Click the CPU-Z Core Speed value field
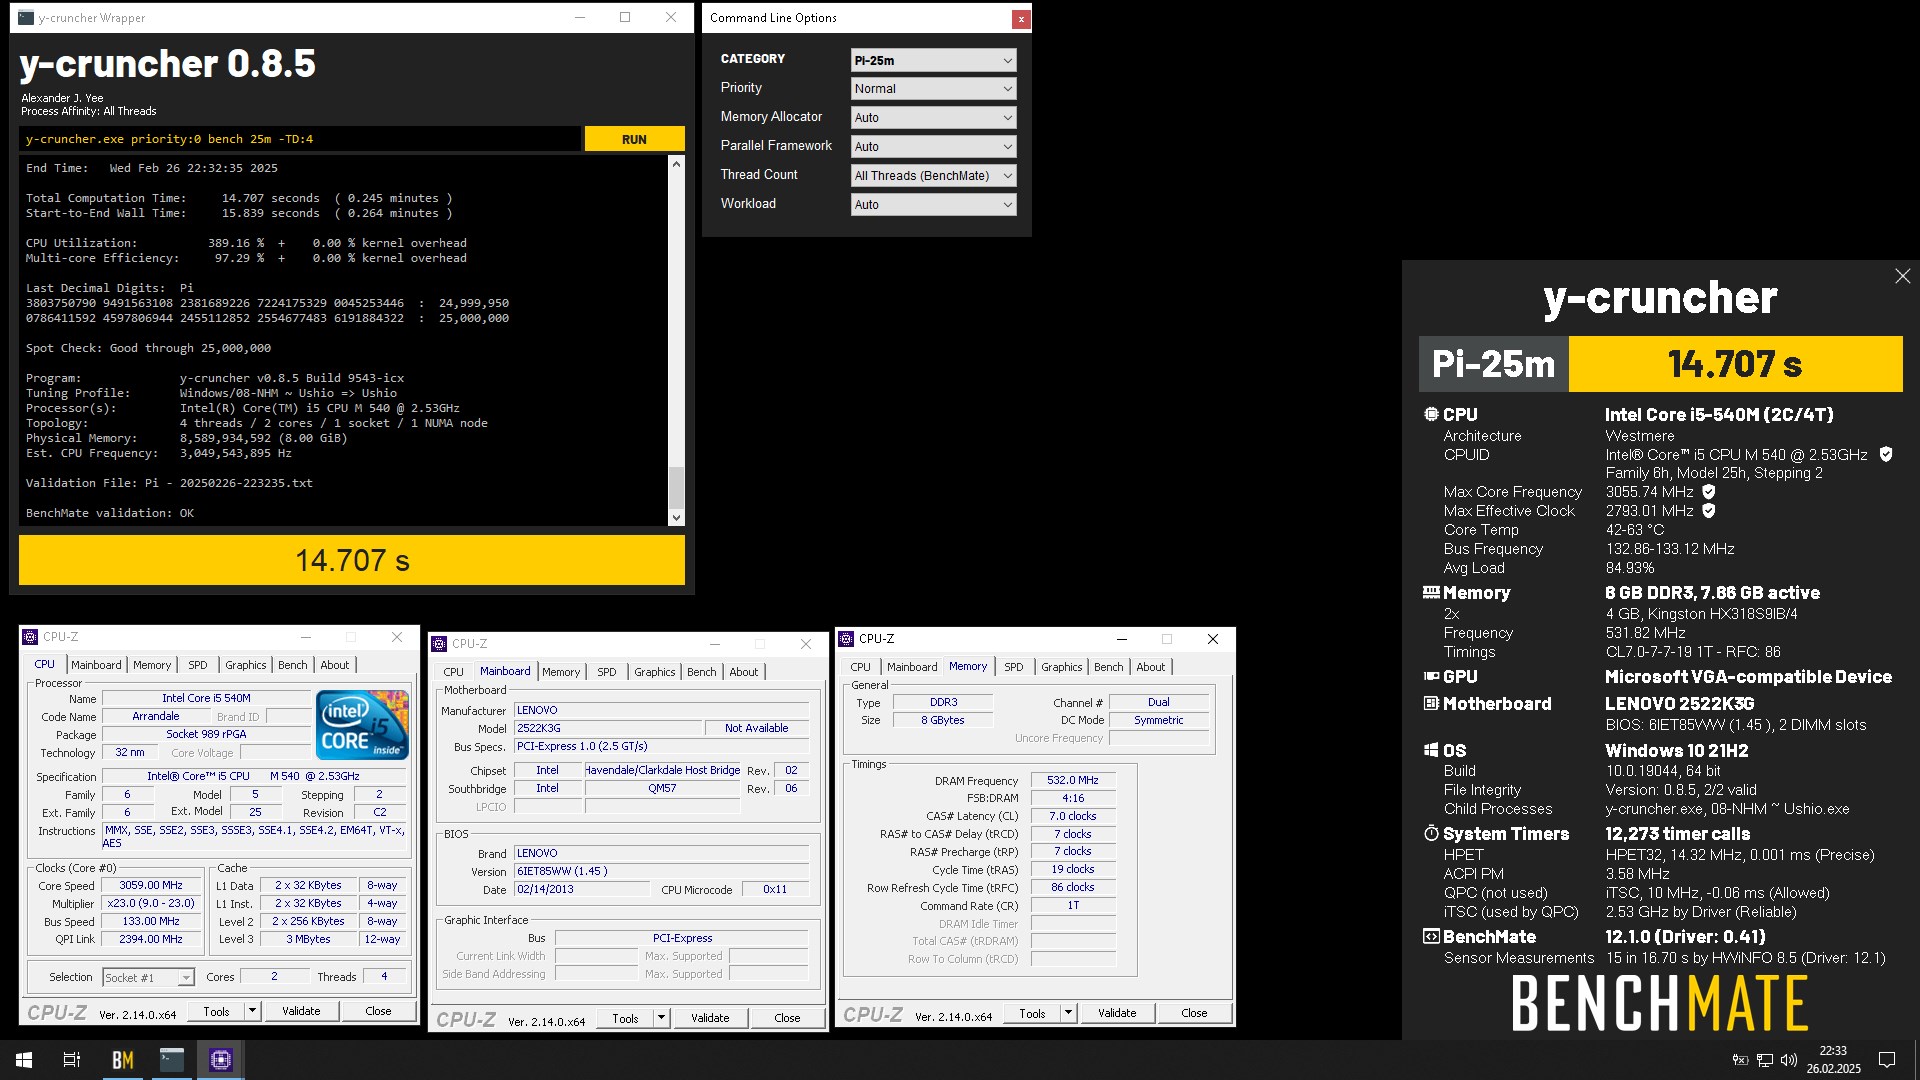 (151, 885)
